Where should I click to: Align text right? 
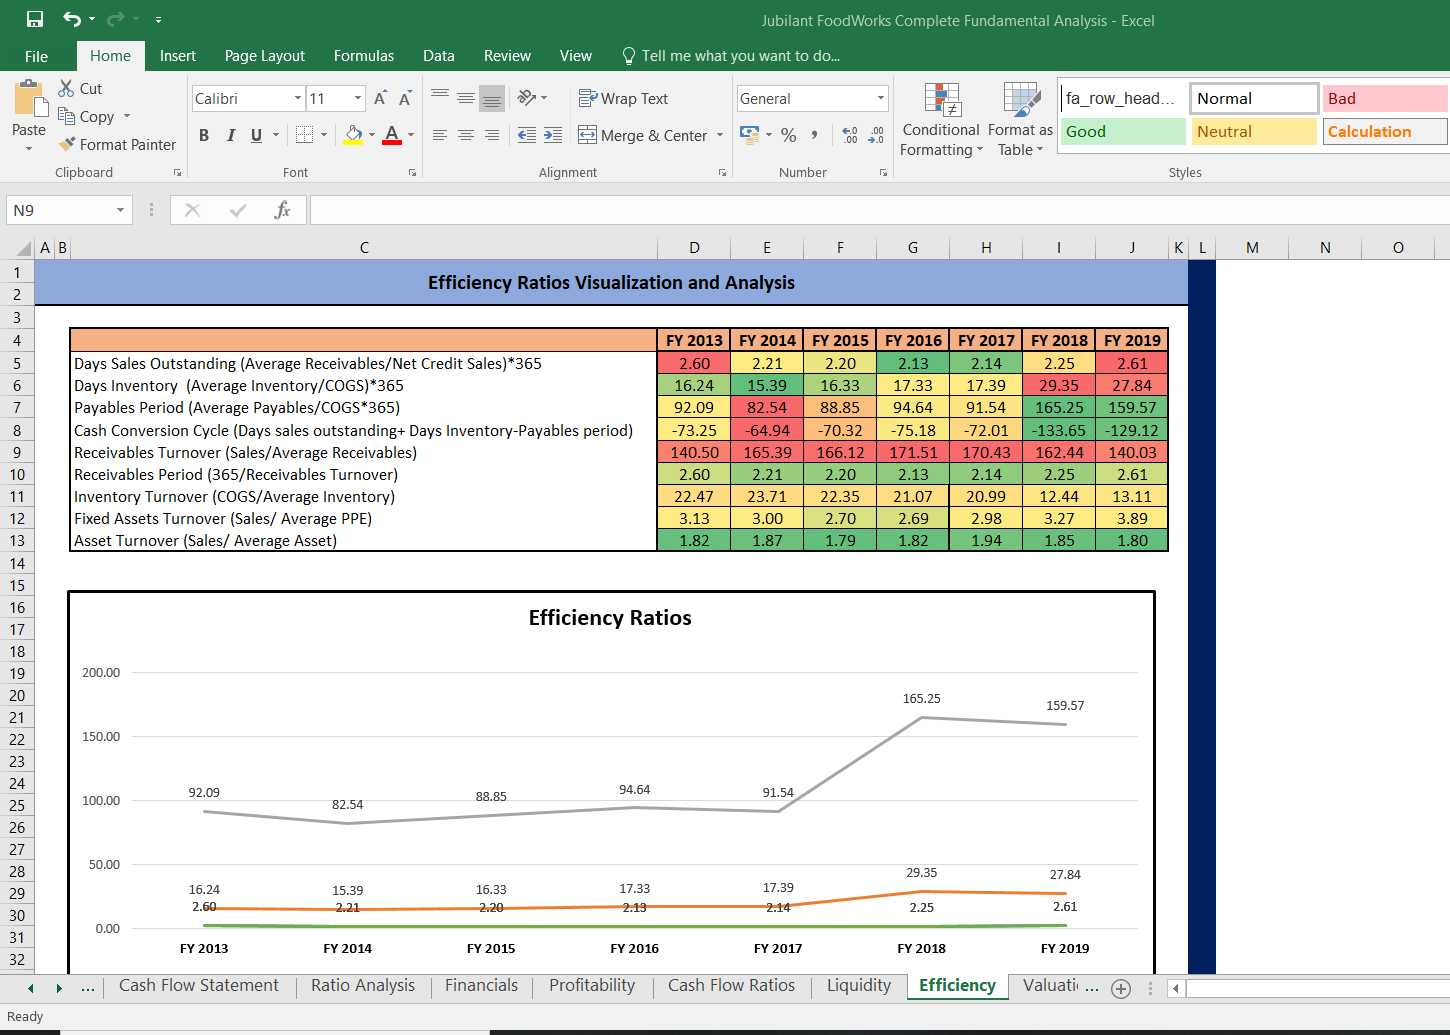pyautogui.click(x=492, y=135)
